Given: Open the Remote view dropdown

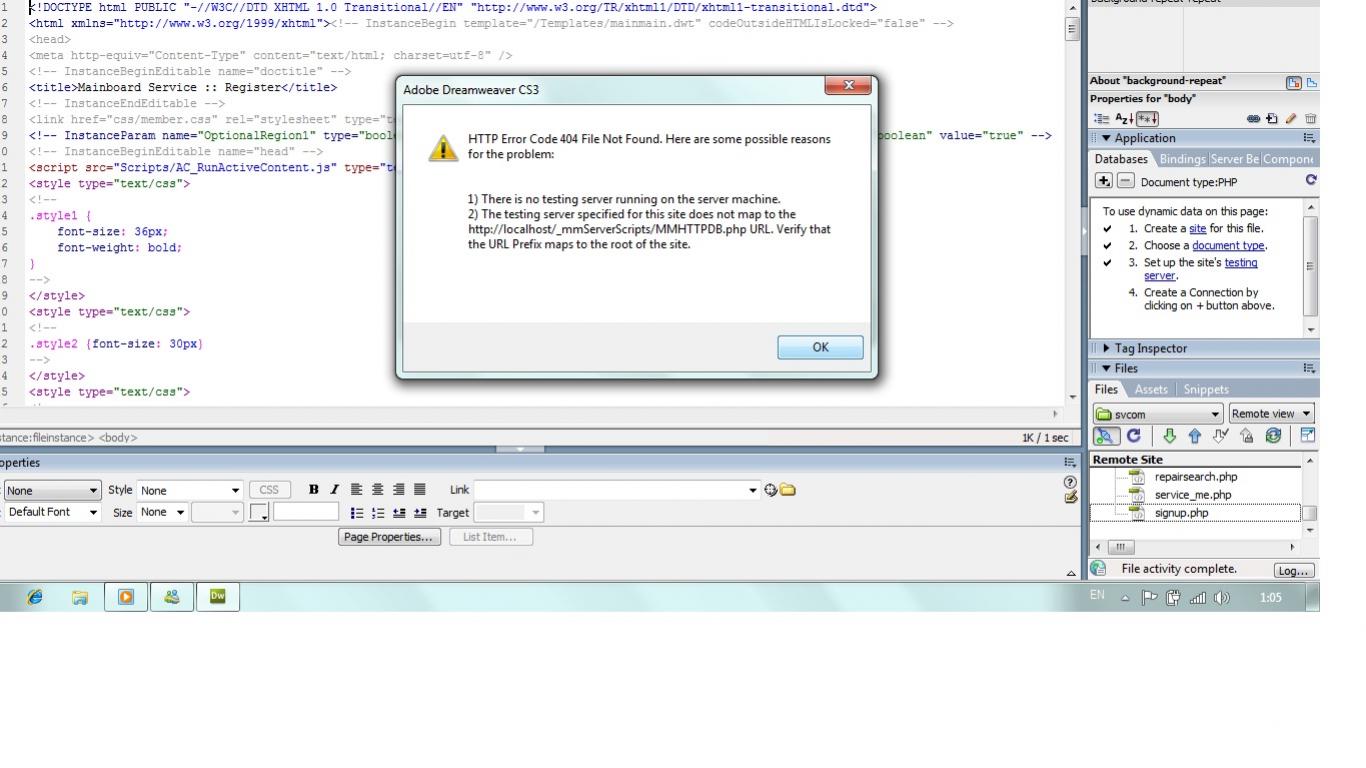Looking at the screenshot, I should click(1271, 414).
